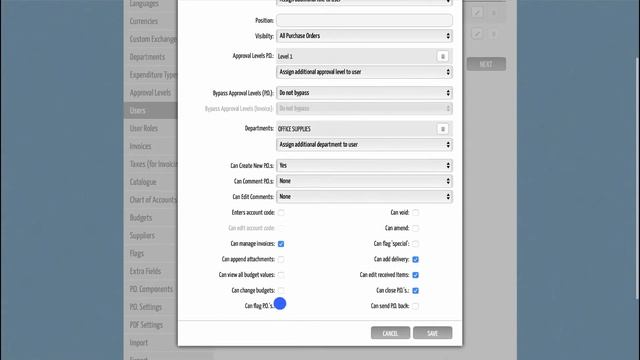Open Approval Levels in sidebar
This screenshot has height=360, width=640.
[151, 93]
